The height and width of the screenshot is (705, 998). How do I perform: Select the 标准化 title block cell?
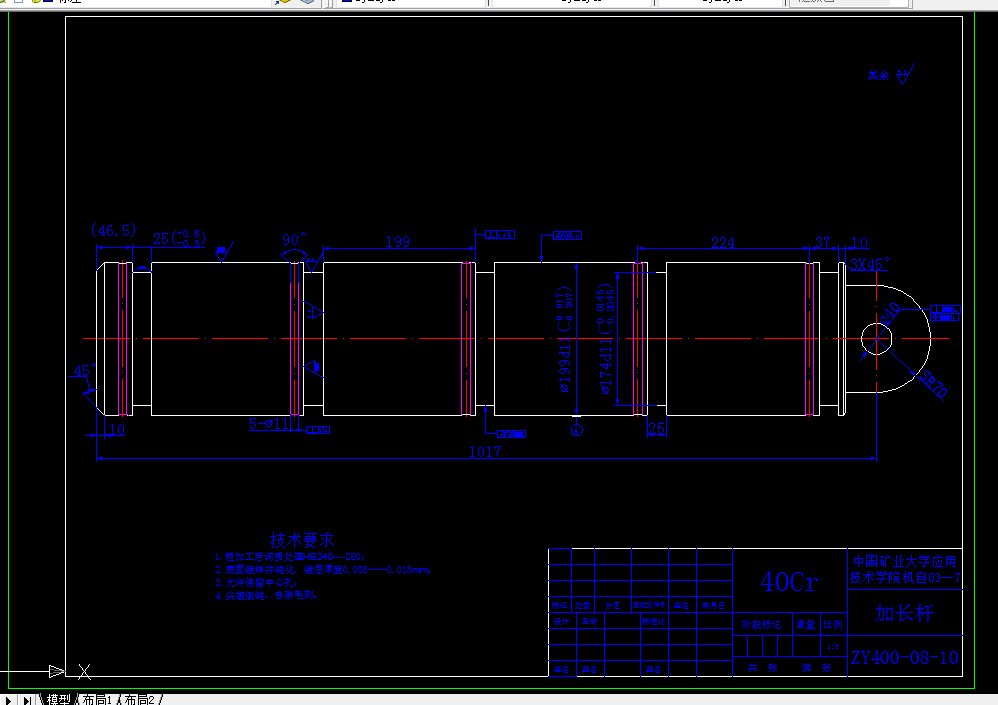(x=654, y=622)
